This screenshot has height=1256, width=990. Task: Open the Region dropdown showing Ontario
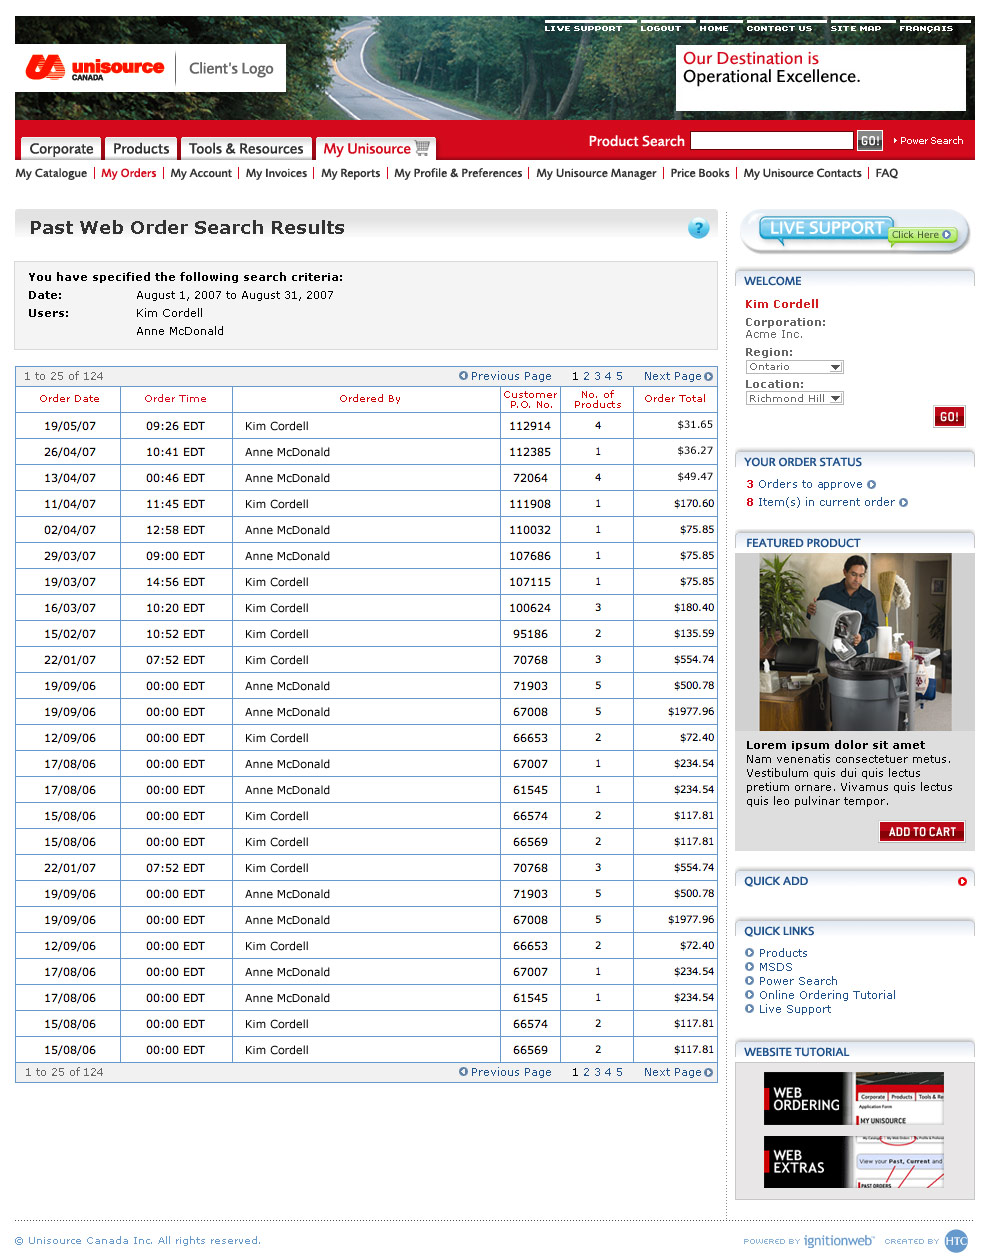pos(794,367)
